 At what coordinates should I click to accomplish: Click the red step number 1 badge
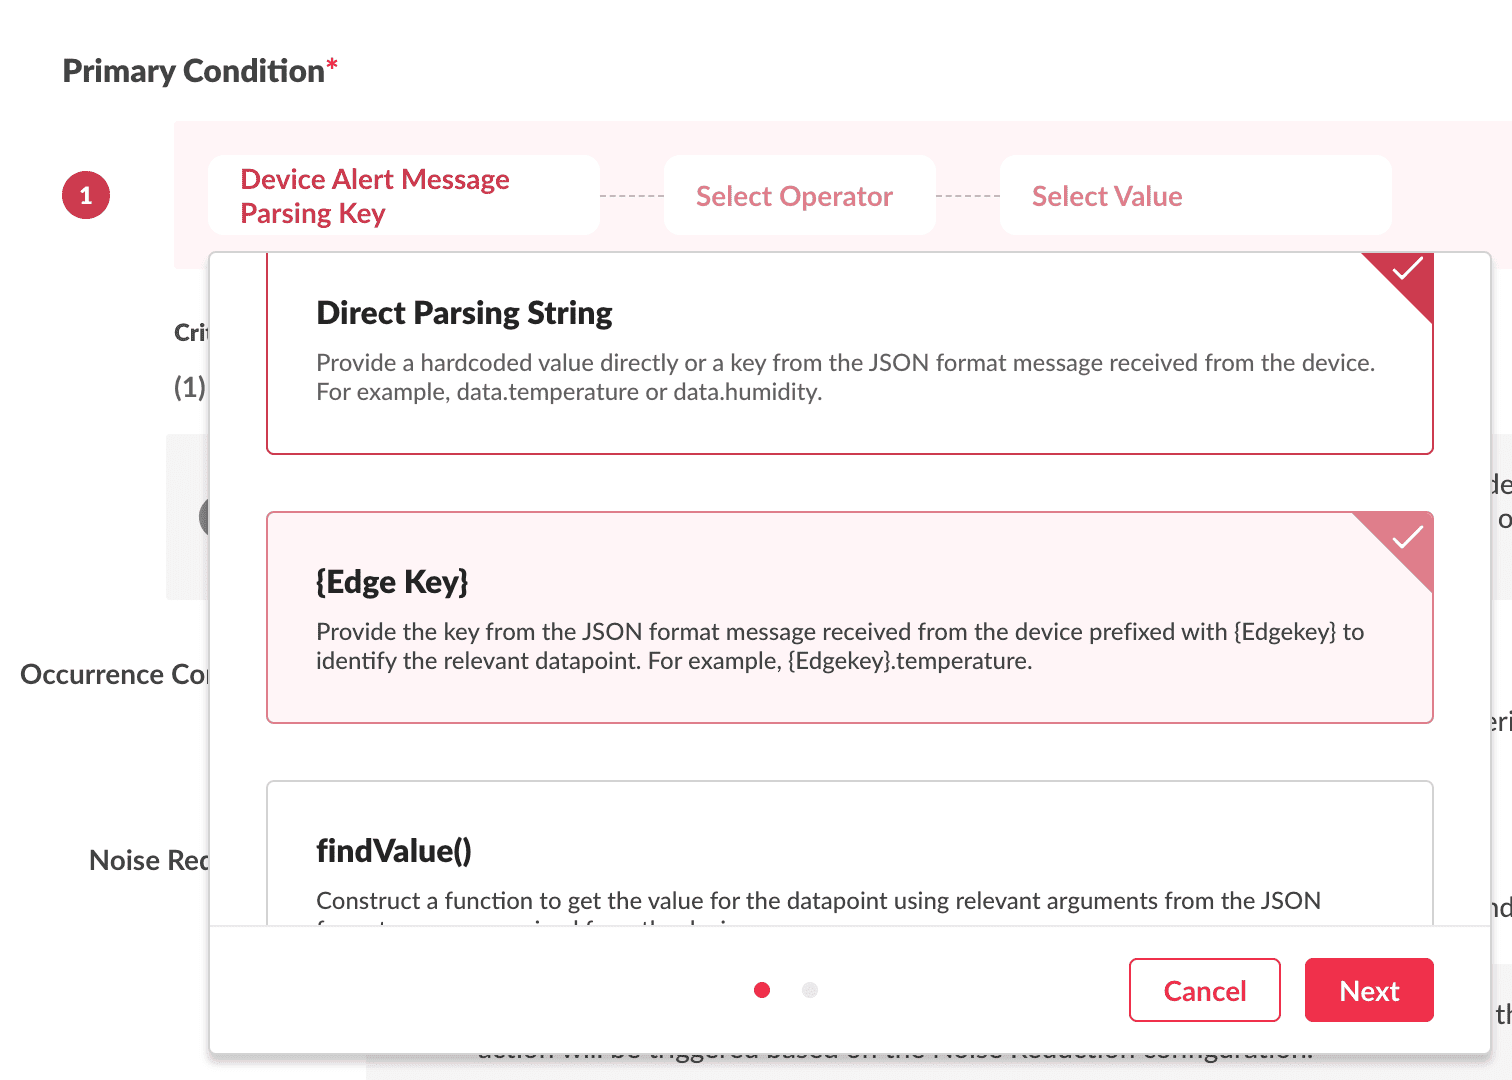86,195
